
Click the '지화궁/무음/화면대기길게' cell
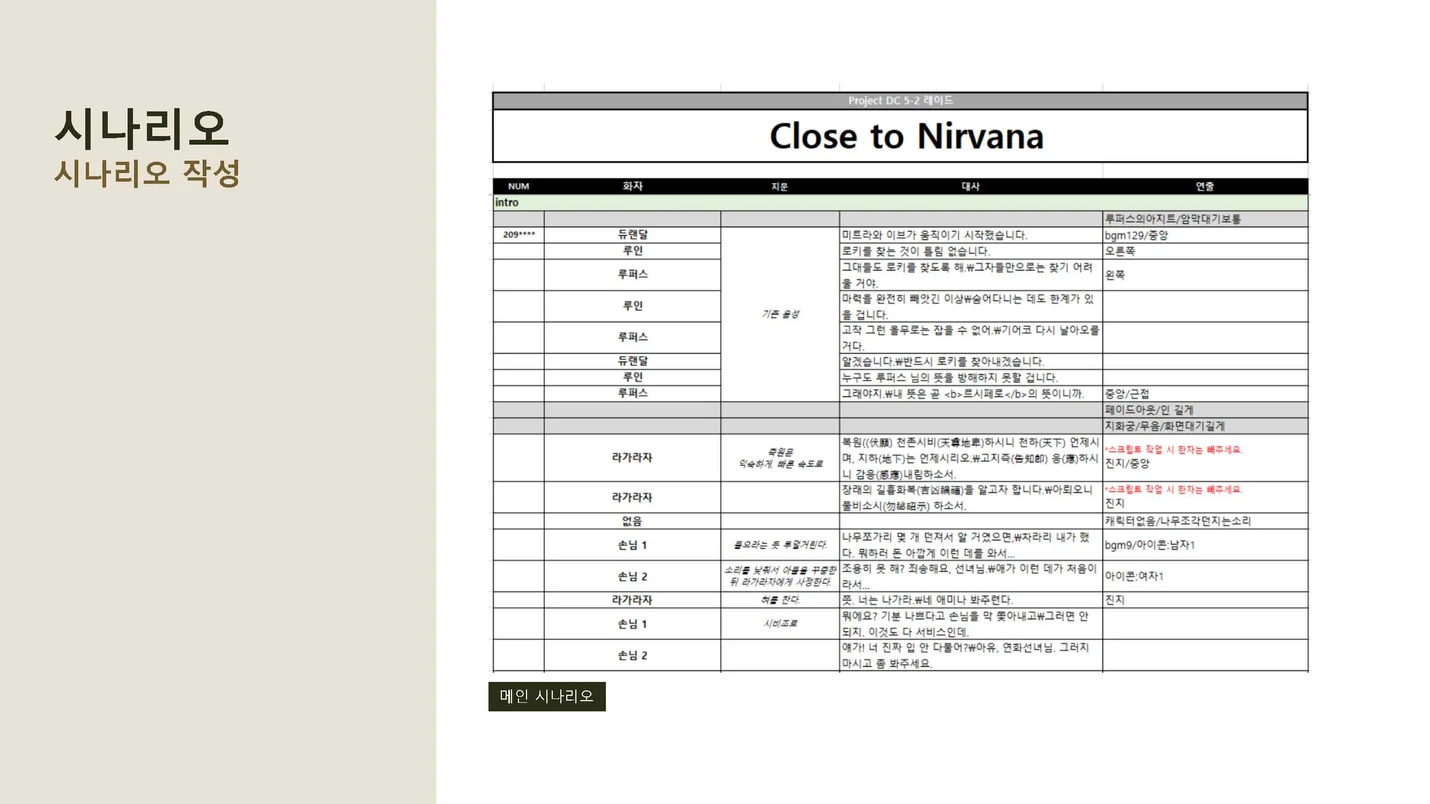click(1205, 426)
